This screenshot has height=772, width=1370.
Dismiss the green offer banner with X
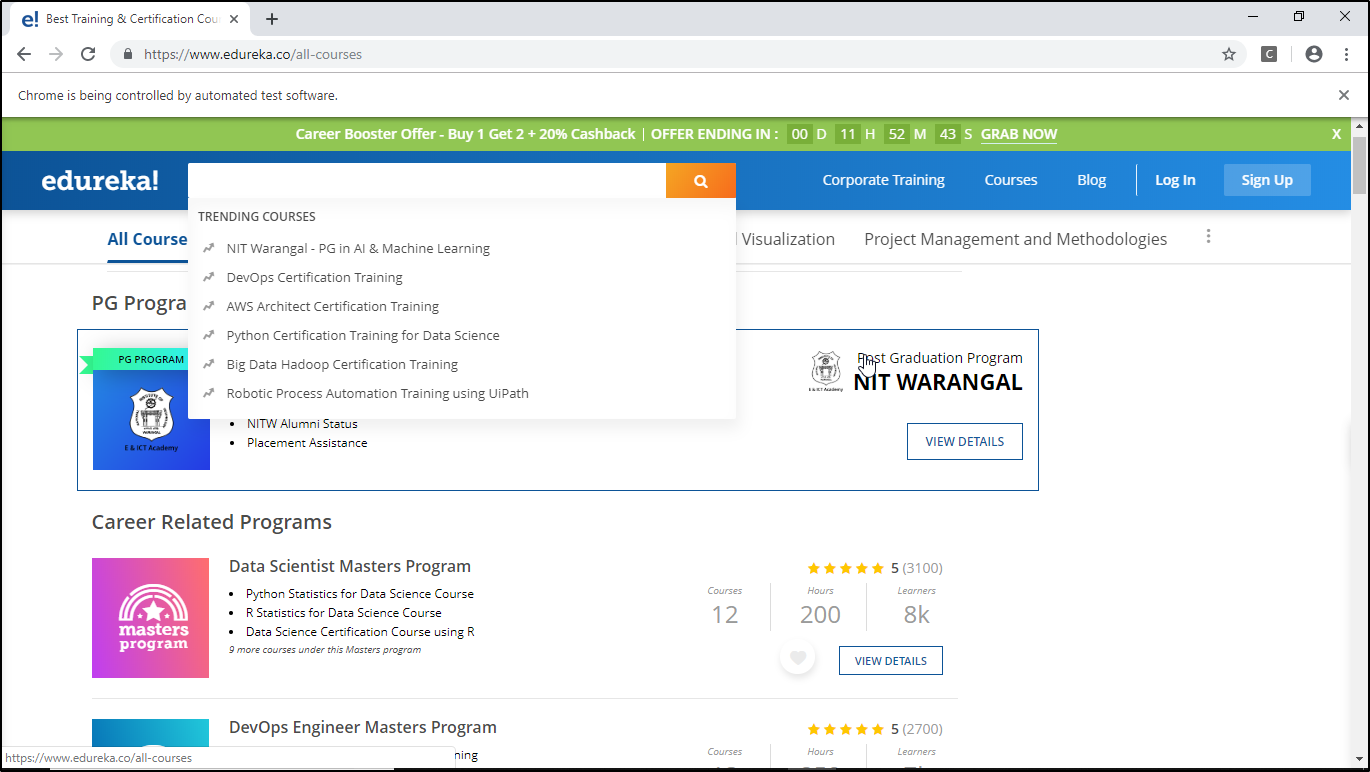(x=1336, y=134)
